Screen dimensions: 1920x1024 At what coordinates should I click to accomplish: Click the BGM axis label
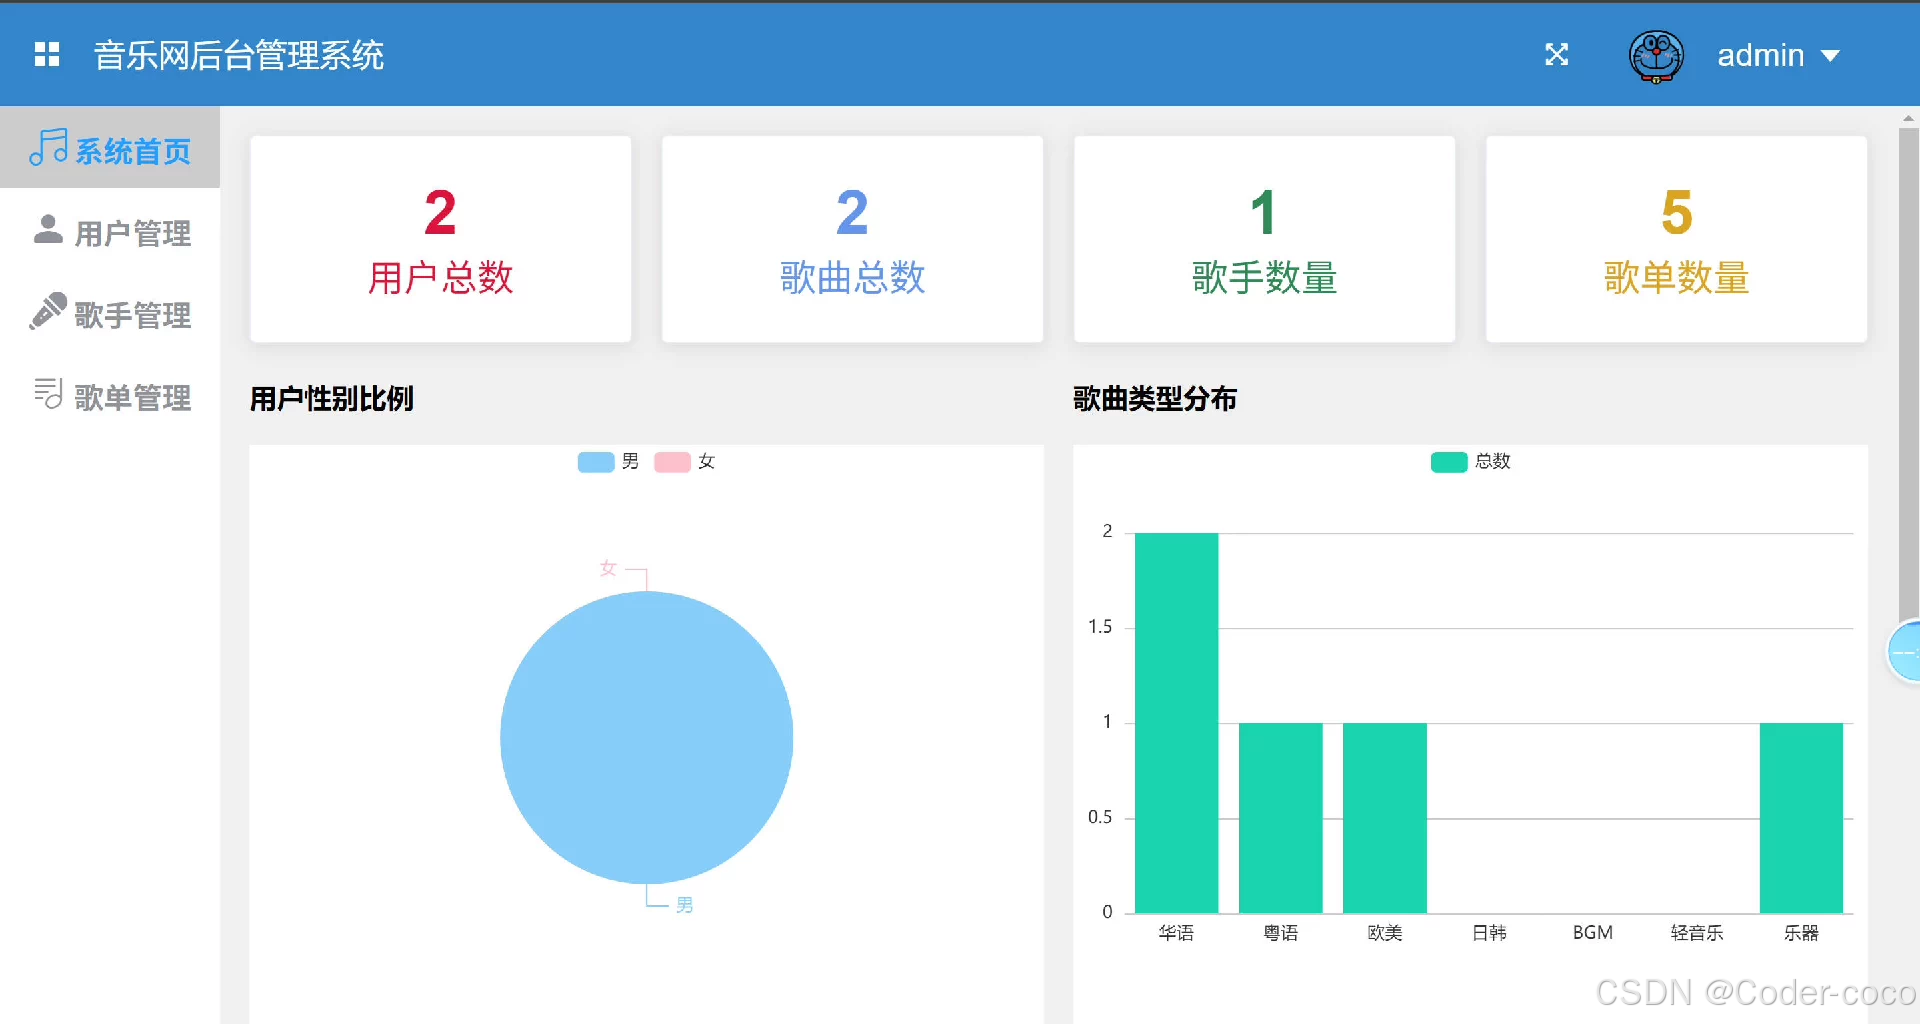(1592, 933)
